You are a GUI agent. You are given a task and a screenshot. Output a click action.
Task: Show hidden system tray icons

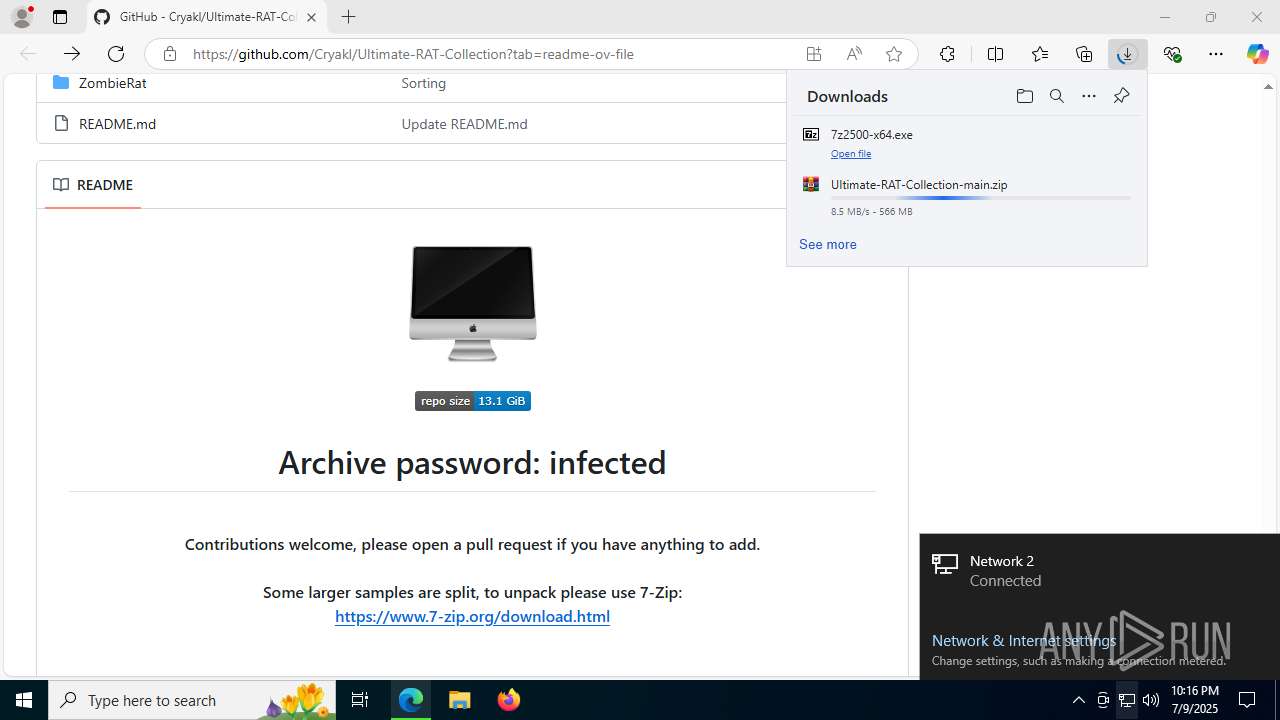(x=1078, y=700)
